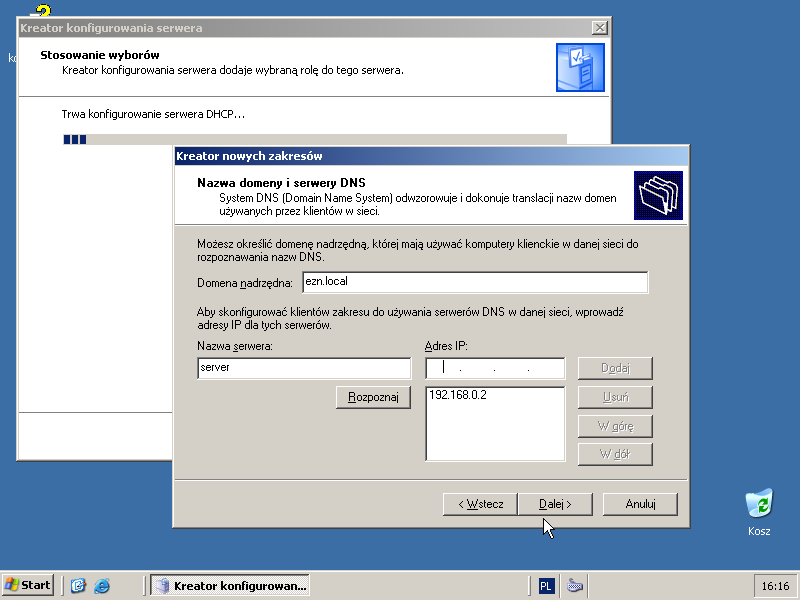The width and height of the screenshot is (800, 600).
Task: Focus the Domena nadrzędna text field
Action: click(475, 282)
